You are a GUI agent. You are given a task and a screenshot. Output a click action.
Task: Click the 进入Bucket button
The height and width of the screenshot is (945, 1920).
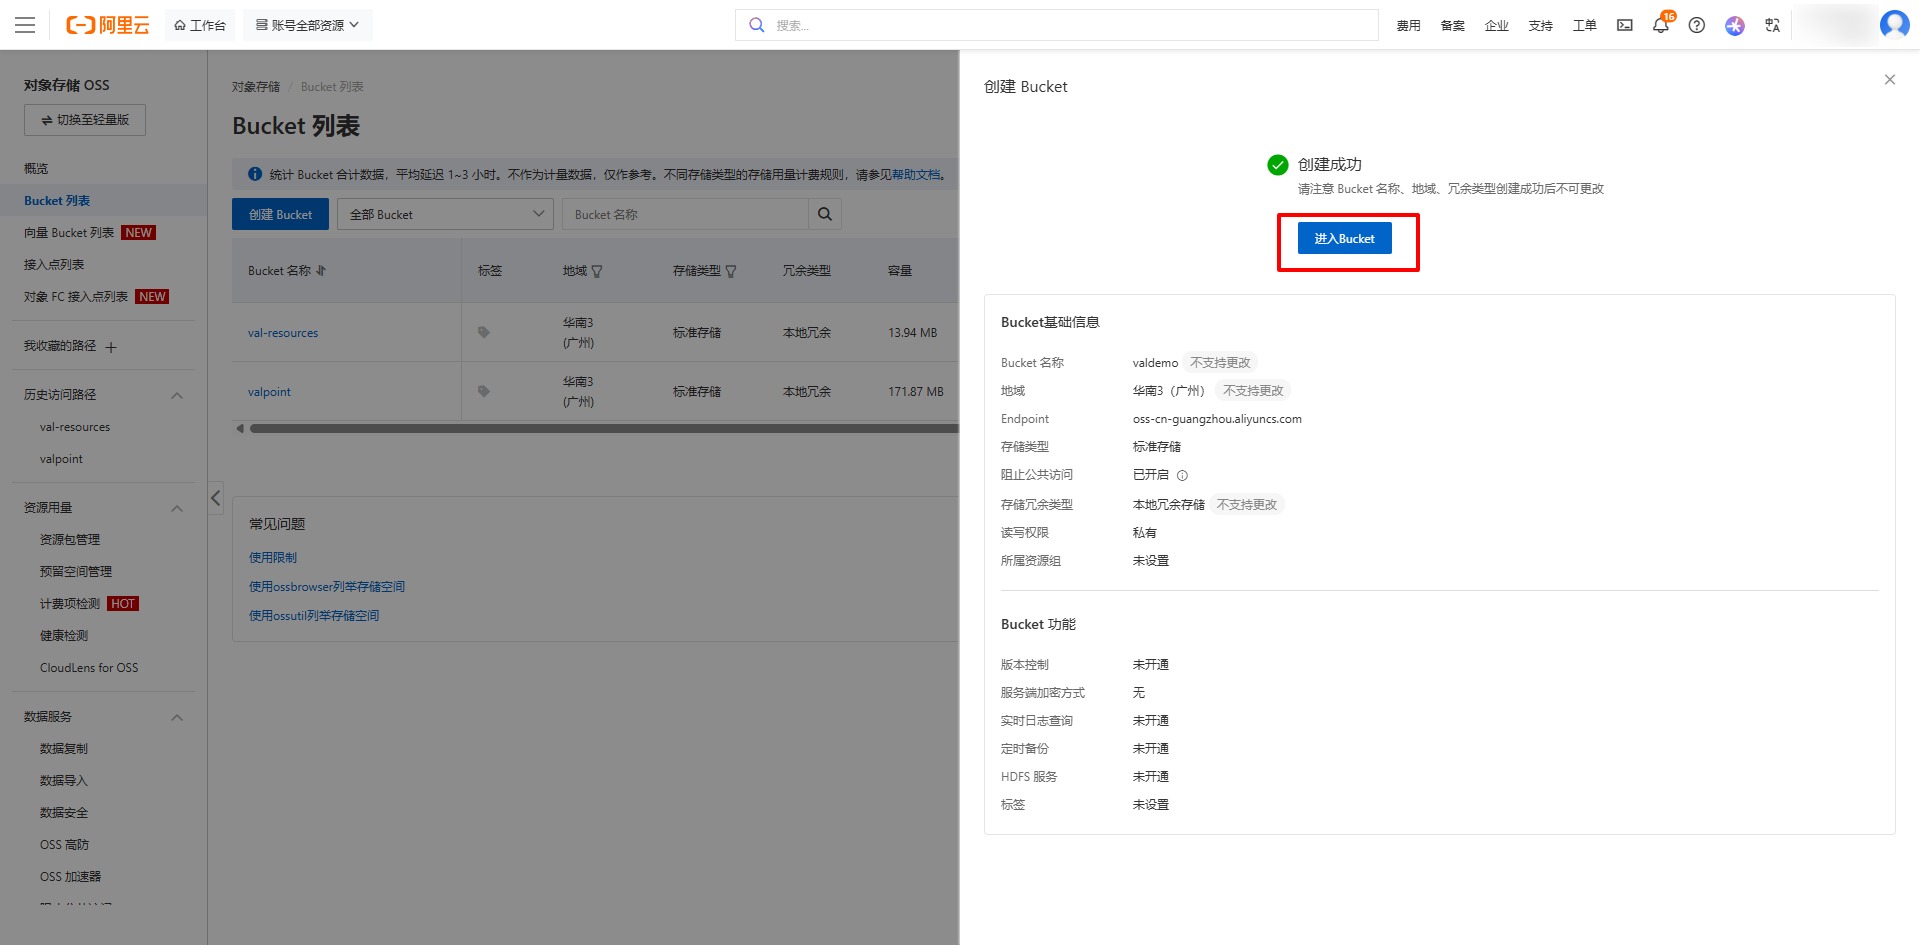1344,238
